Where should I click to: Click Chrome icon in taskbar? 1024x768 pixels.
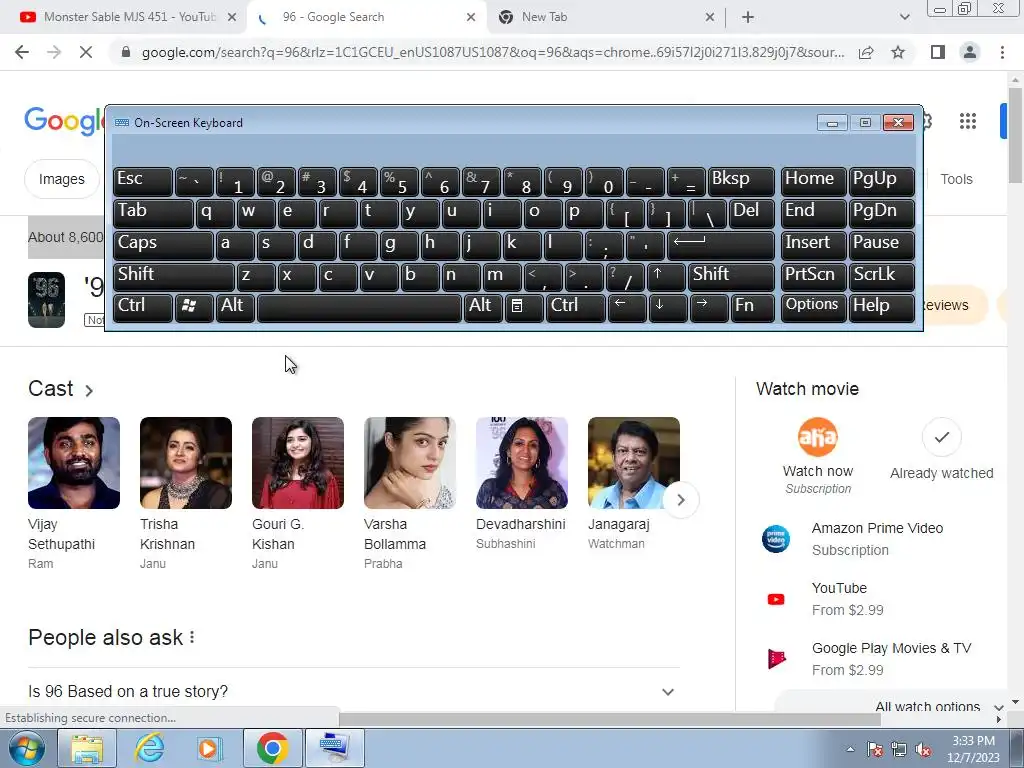coord(272,748)
